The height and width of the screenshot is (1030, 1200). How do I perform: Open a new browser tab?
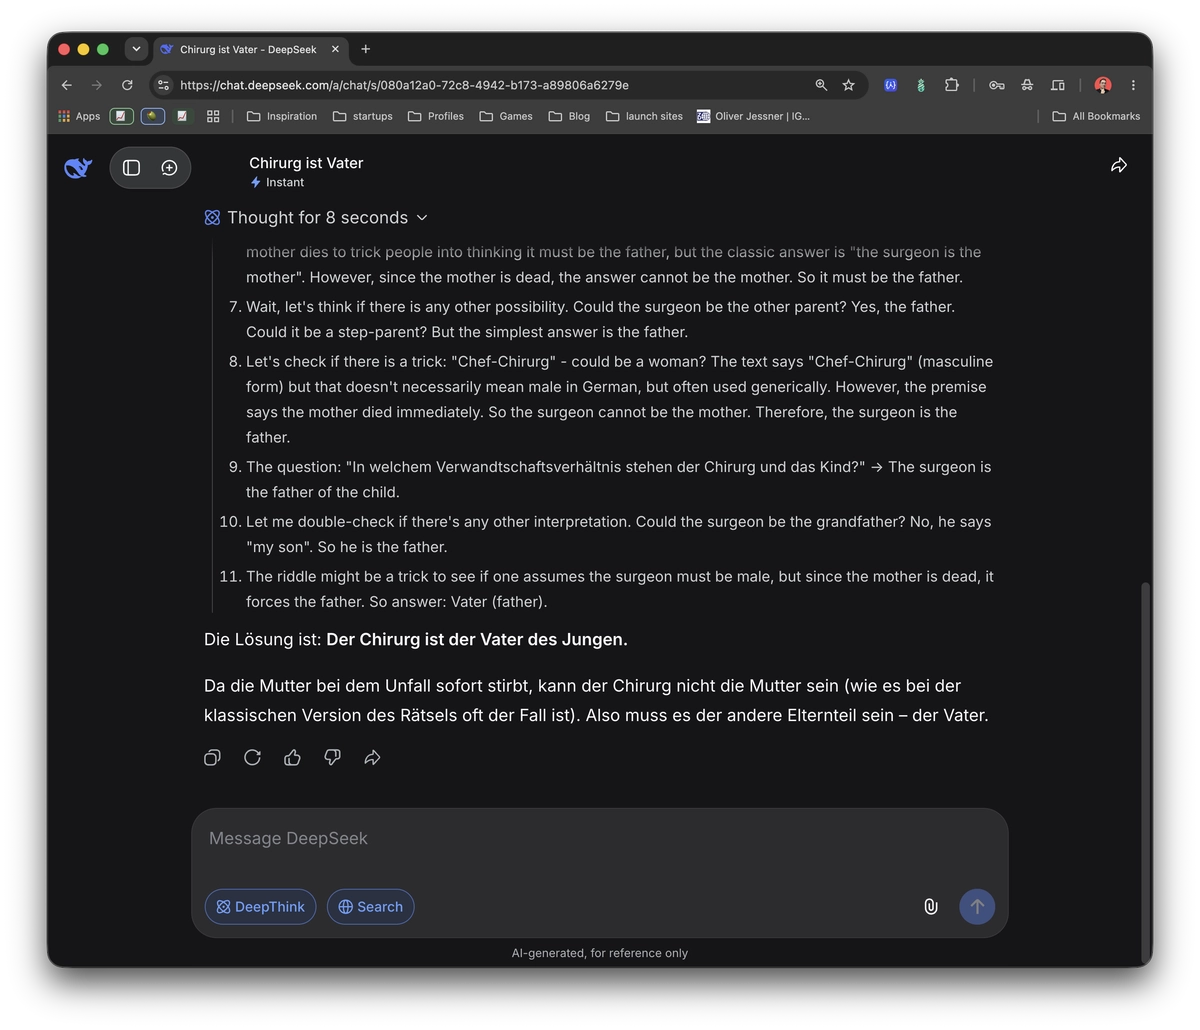pyautogui.click(x=365, y=49)
